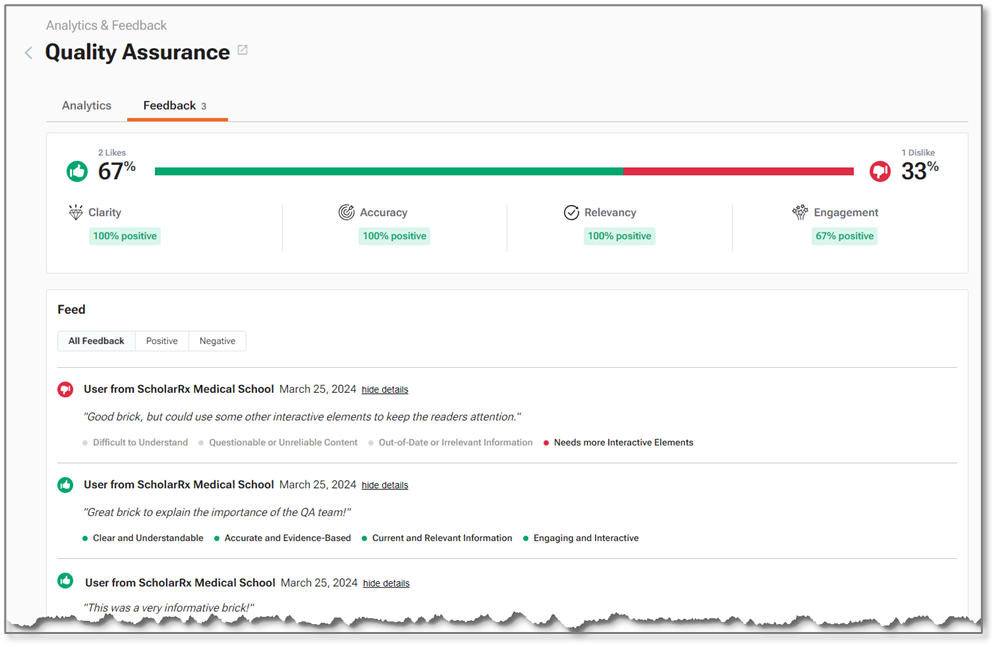
Task: Click the green portion of likes bar
Action: (388, 171)
